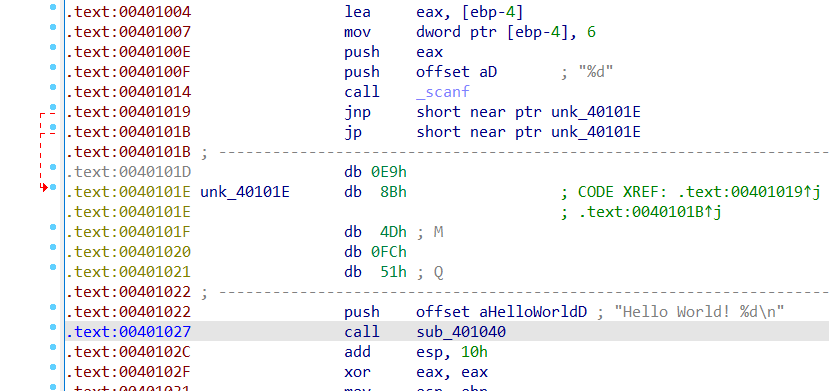This screenshot has height=391, width=829.
Task: Toggle breakpoint dot at 00401020
Action: click(x=53, y=247)
